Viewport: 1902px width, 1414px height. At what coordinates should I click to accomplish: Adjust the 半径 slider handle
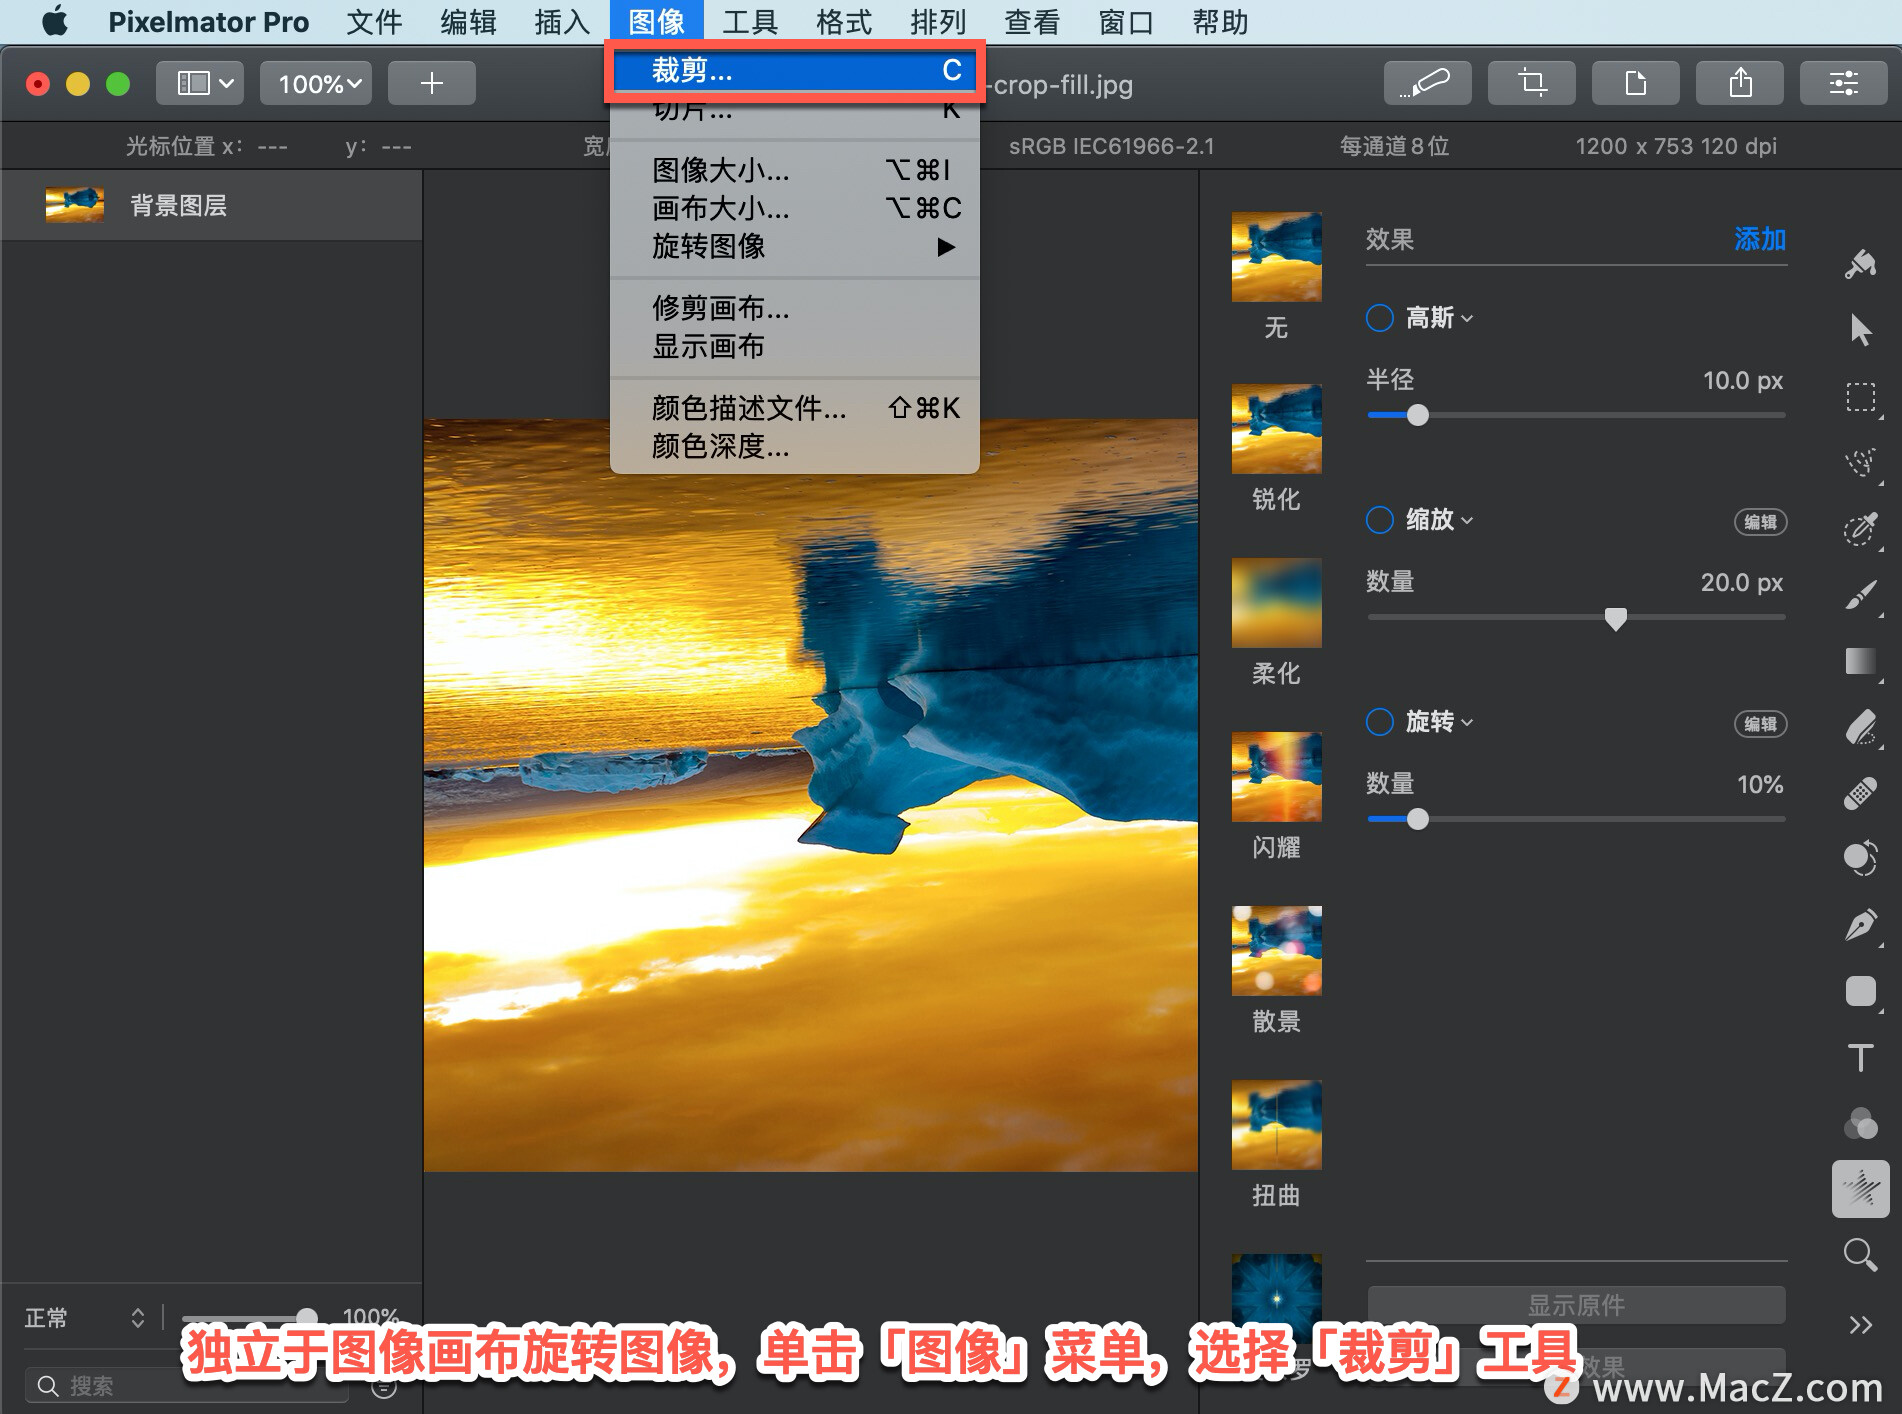coord(1417,415)
